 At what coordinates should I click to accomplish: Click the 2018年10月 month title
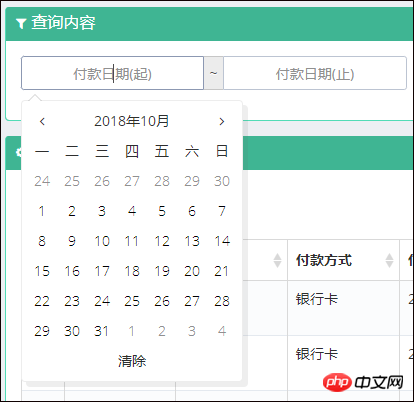tap(132, 121)
